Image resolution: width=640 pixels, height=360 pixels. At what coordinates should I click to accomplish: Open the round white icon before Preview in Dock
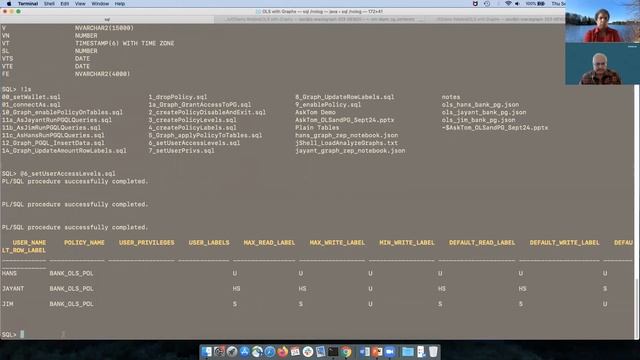click(x=308, y=351)
